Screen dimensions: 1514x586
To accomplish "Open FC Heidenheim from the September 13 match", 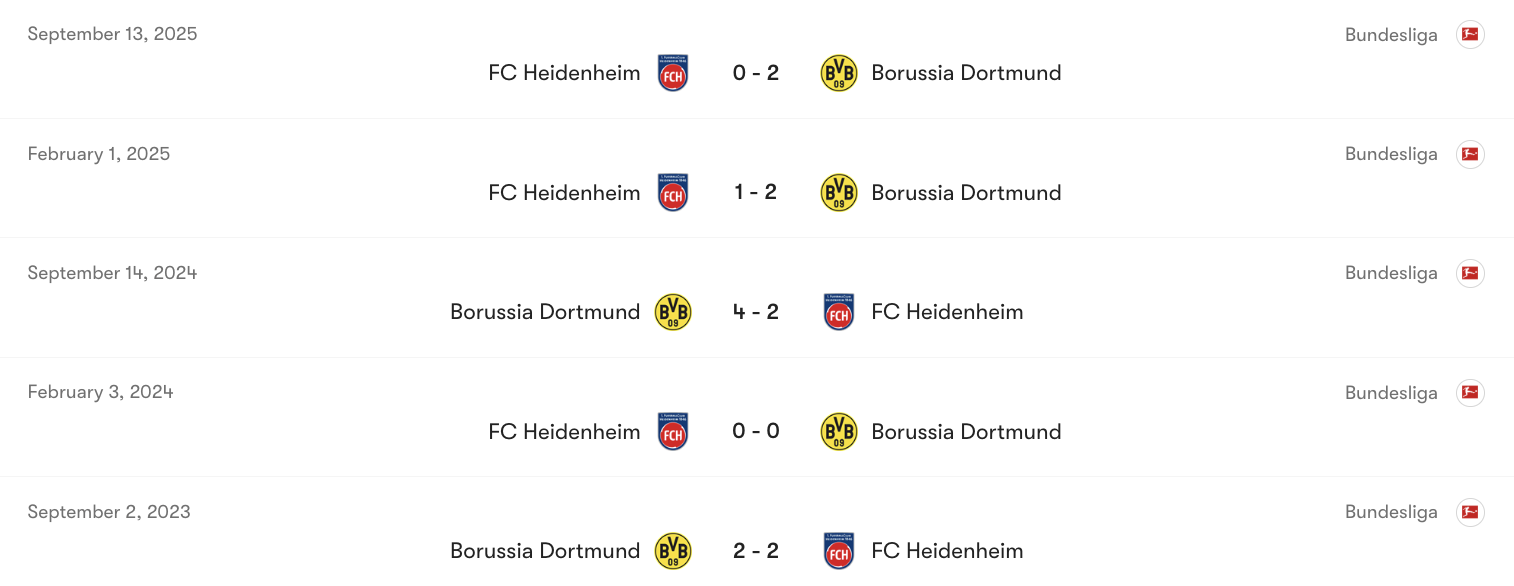I will tap(564, 72).
